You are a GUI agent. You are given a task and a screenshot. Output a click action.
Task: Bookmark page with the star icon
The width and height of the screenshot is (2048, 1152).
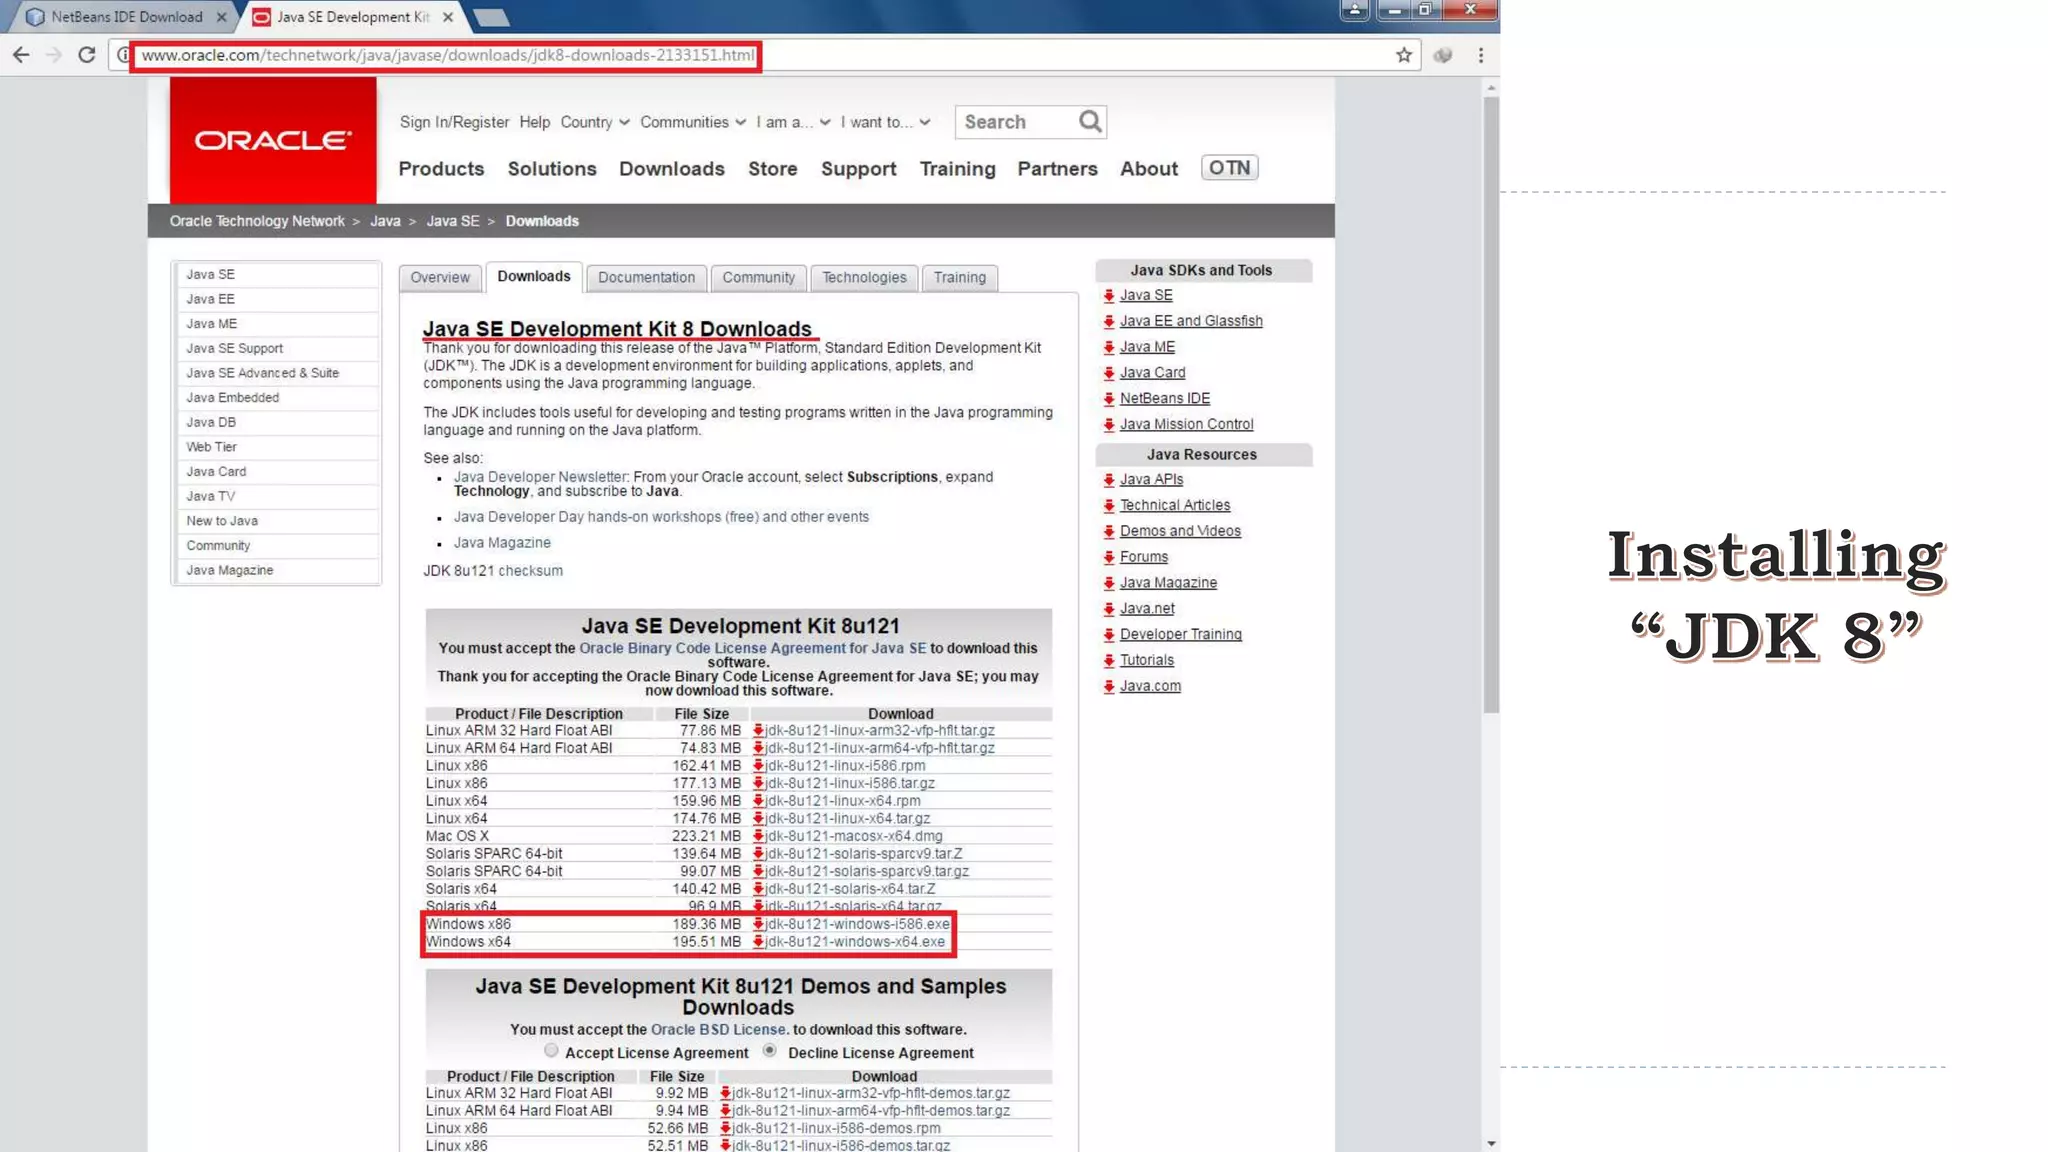(1404, 55)
